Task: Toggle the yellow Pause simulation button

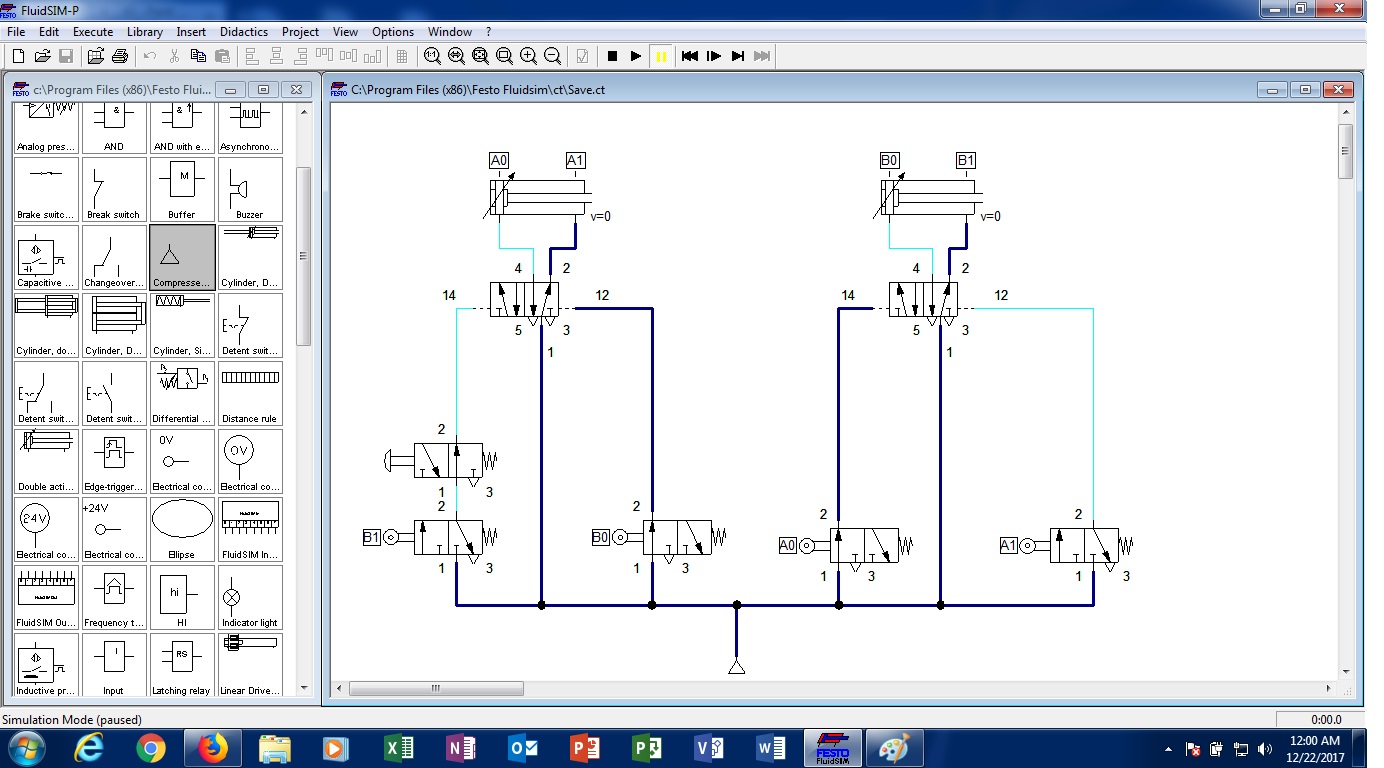Action: (x=661, y=56)
